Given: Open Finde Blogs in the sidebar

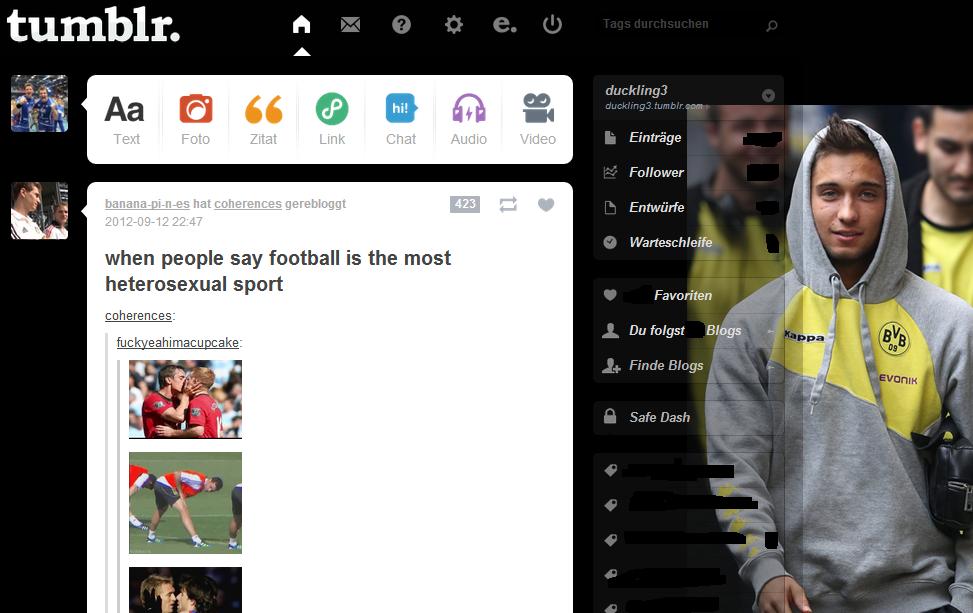Looking at the screenshot, I should tap(689, 365).
